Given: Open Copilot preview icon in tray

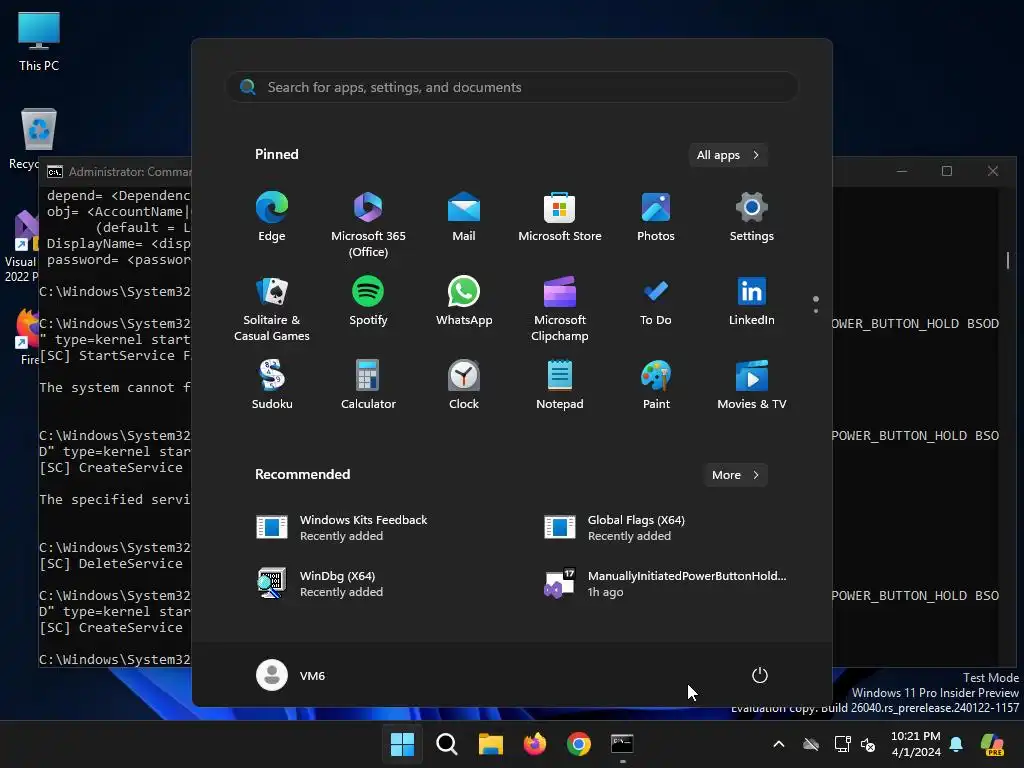Looking at the screenshot, I should pyautogui.click(x=993, y=744).
